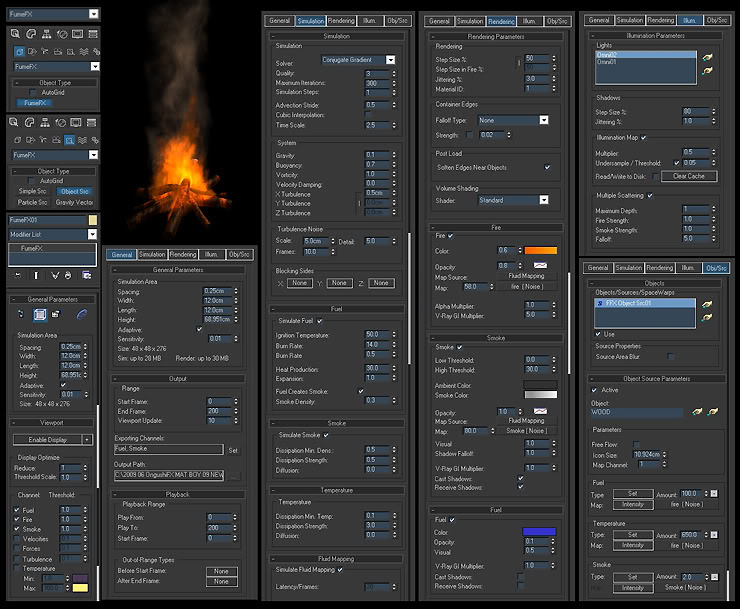Open the FumeFX UI floater box icon
The height and width of the screenshot is (609, 740).
click(40, 314)
